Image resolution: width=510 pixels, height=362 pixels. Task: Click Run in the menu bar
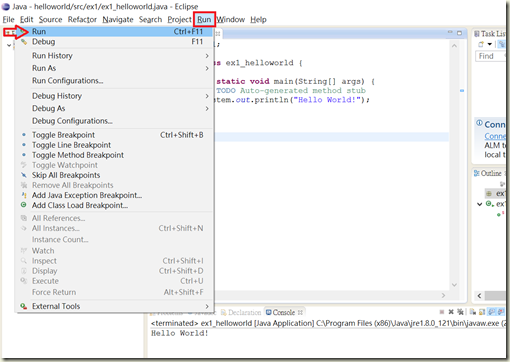204,20
